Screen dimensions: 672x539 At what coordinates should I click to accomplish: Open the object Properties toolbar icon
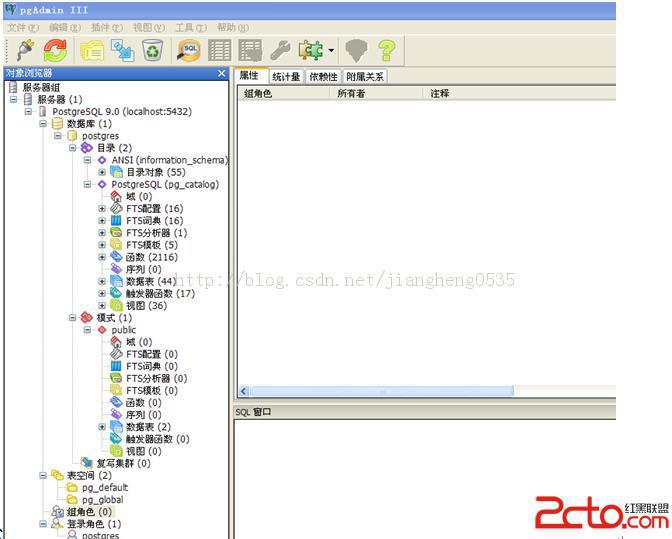[92, 51]
